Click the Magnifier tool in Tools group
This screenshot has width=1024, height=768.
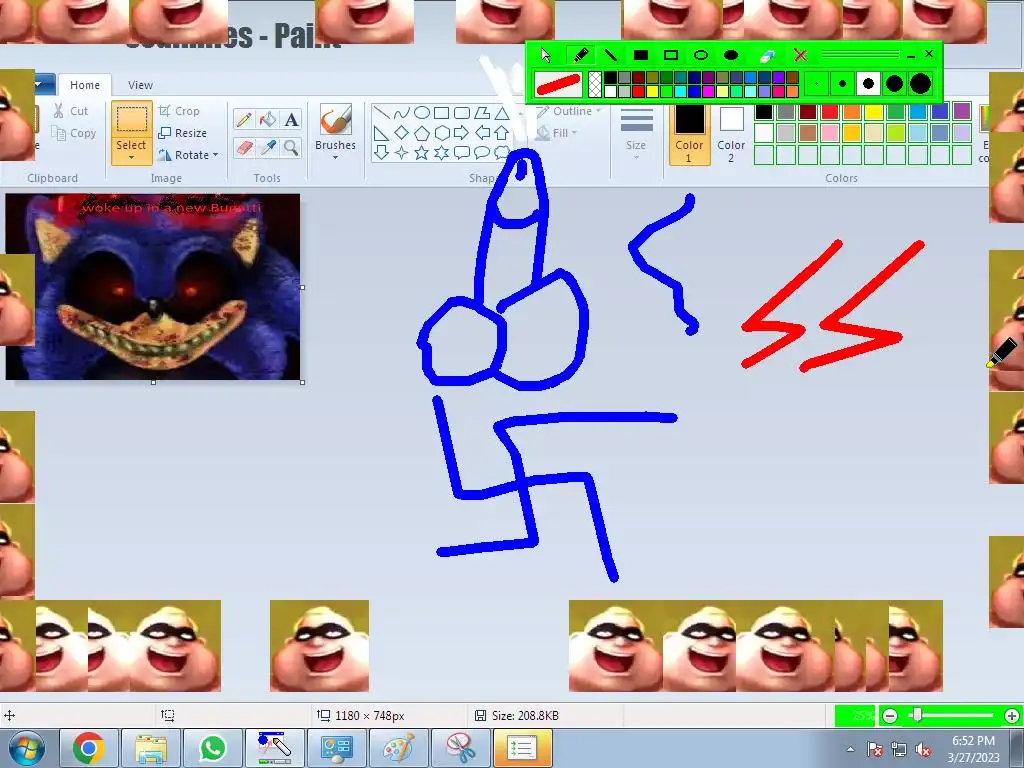click(x=291, y=148)
